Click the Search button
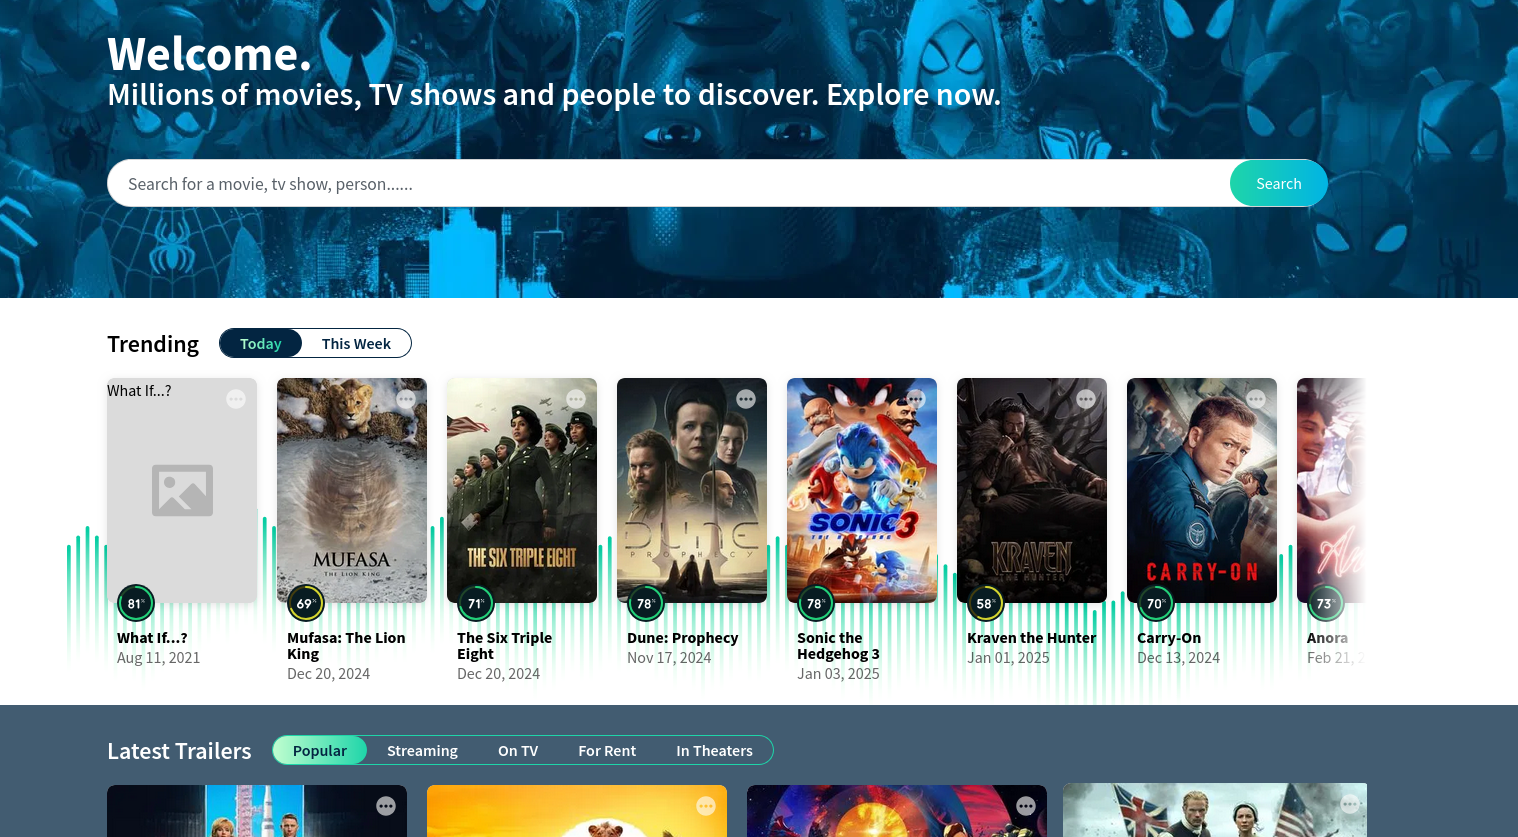 (x=1279, y=183)
